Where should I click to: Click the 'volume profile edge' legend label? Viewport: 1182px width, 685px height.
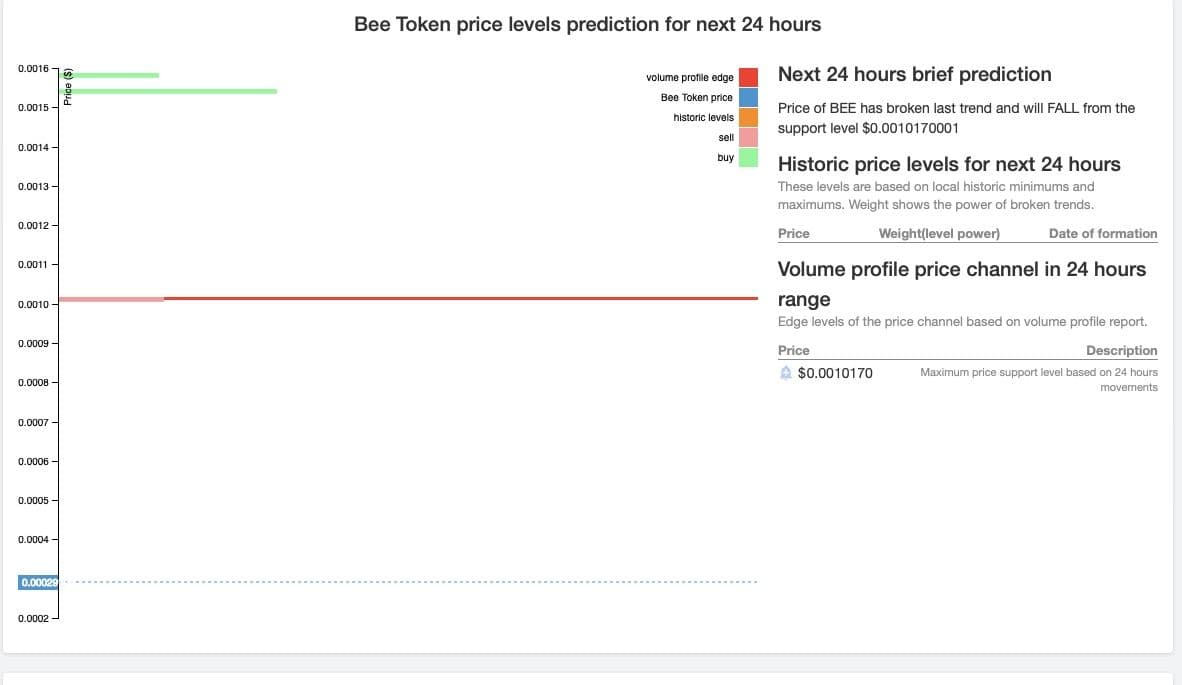click(689, 78)
